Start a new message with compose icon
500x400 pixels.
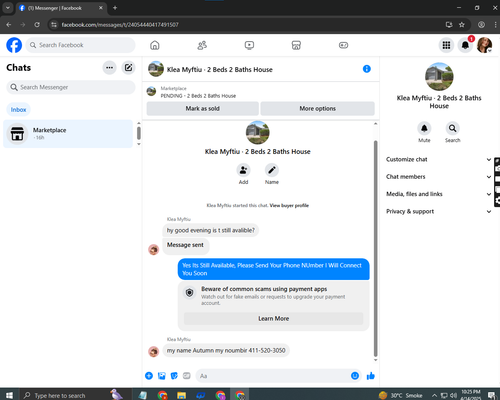[128, 68]
